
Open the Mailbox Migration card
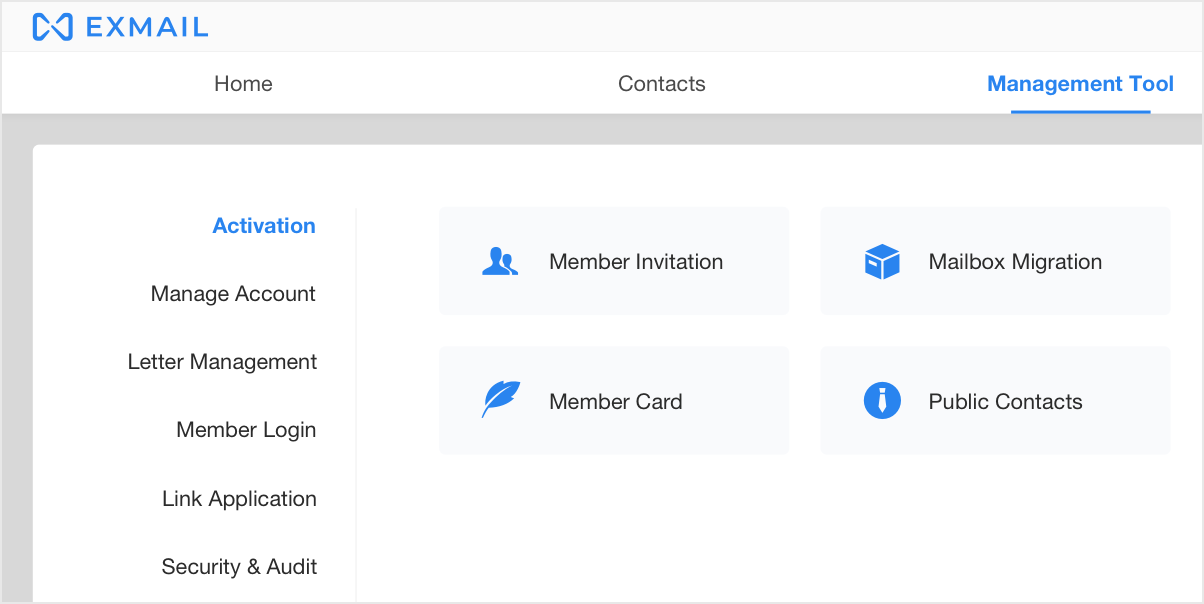pyautogui.click(x=995, y=260)
